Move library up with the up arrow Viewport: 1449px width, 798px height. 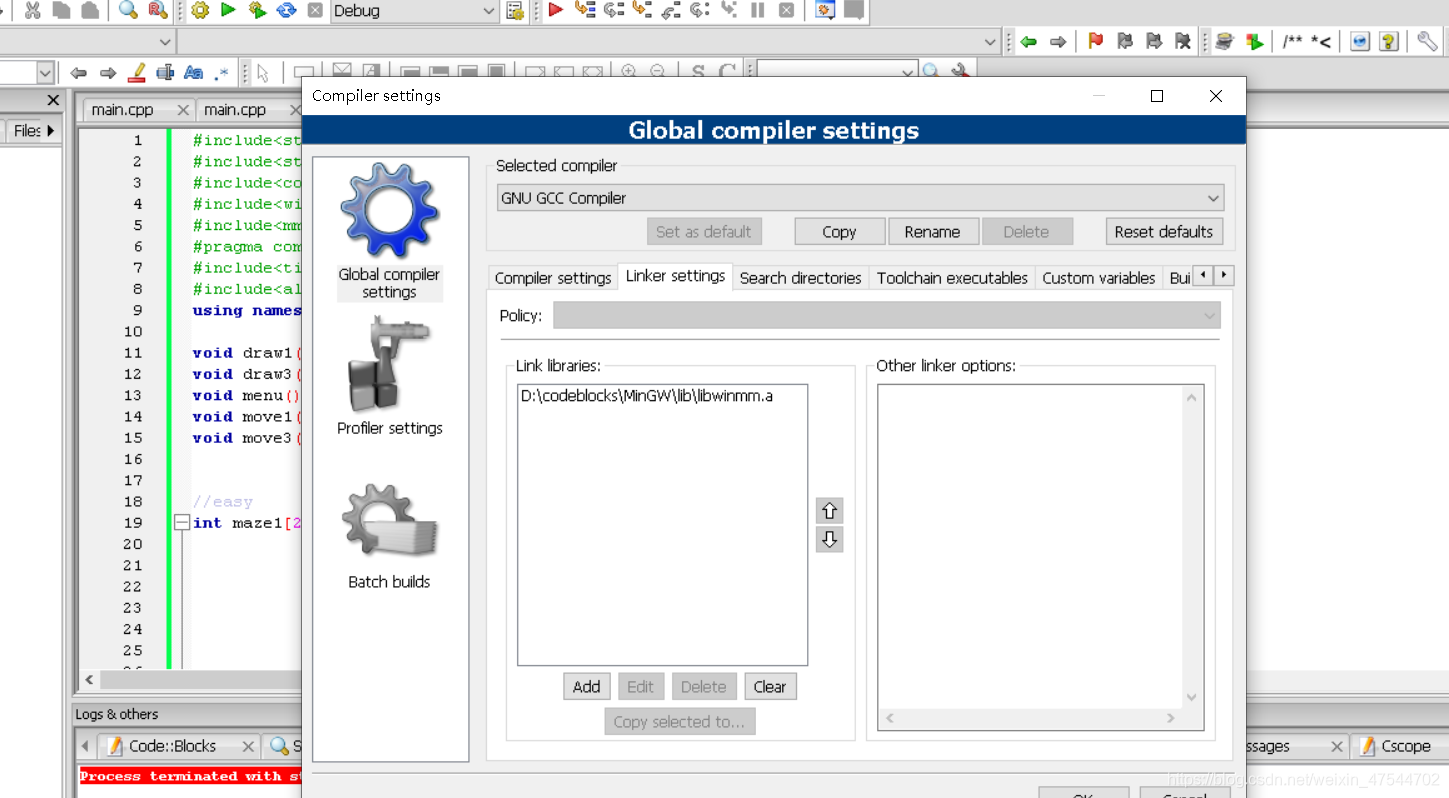click(x=829, y=511)
